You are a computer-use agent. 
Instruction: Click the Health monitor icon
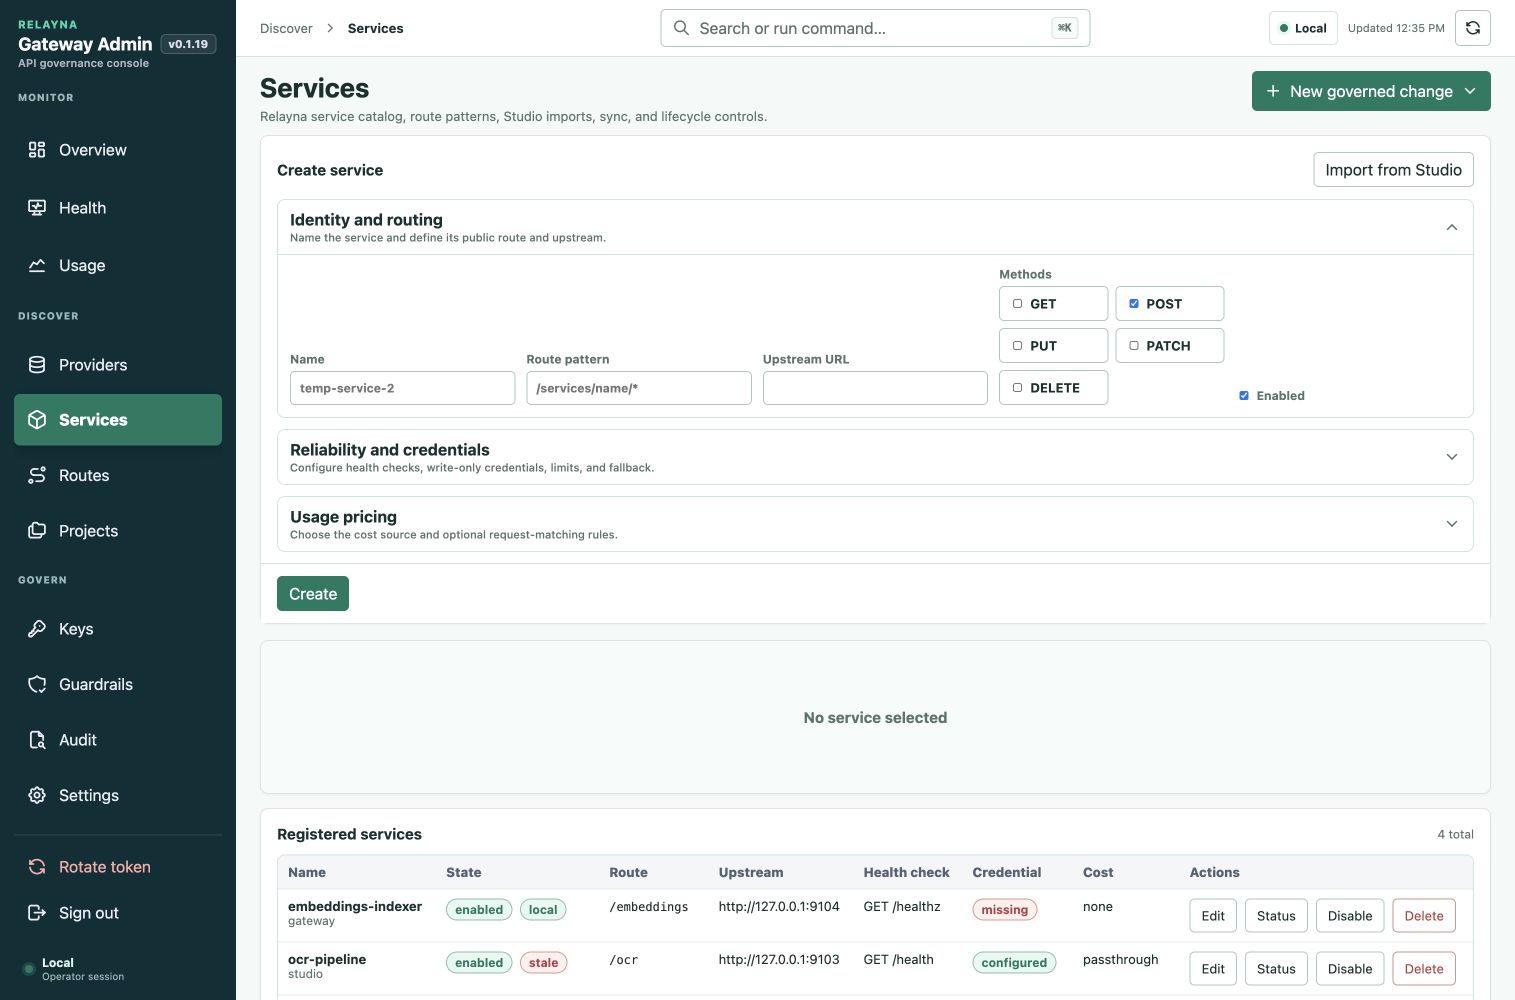37,208
